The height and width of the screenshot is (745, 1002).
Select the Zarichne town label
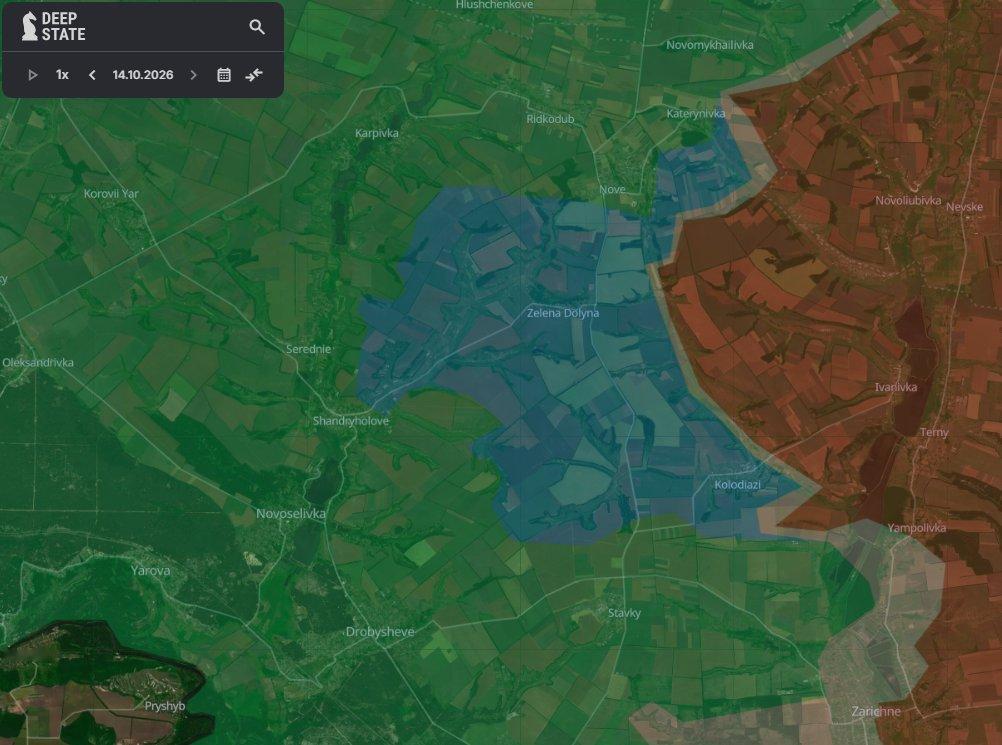click(876, 712)
